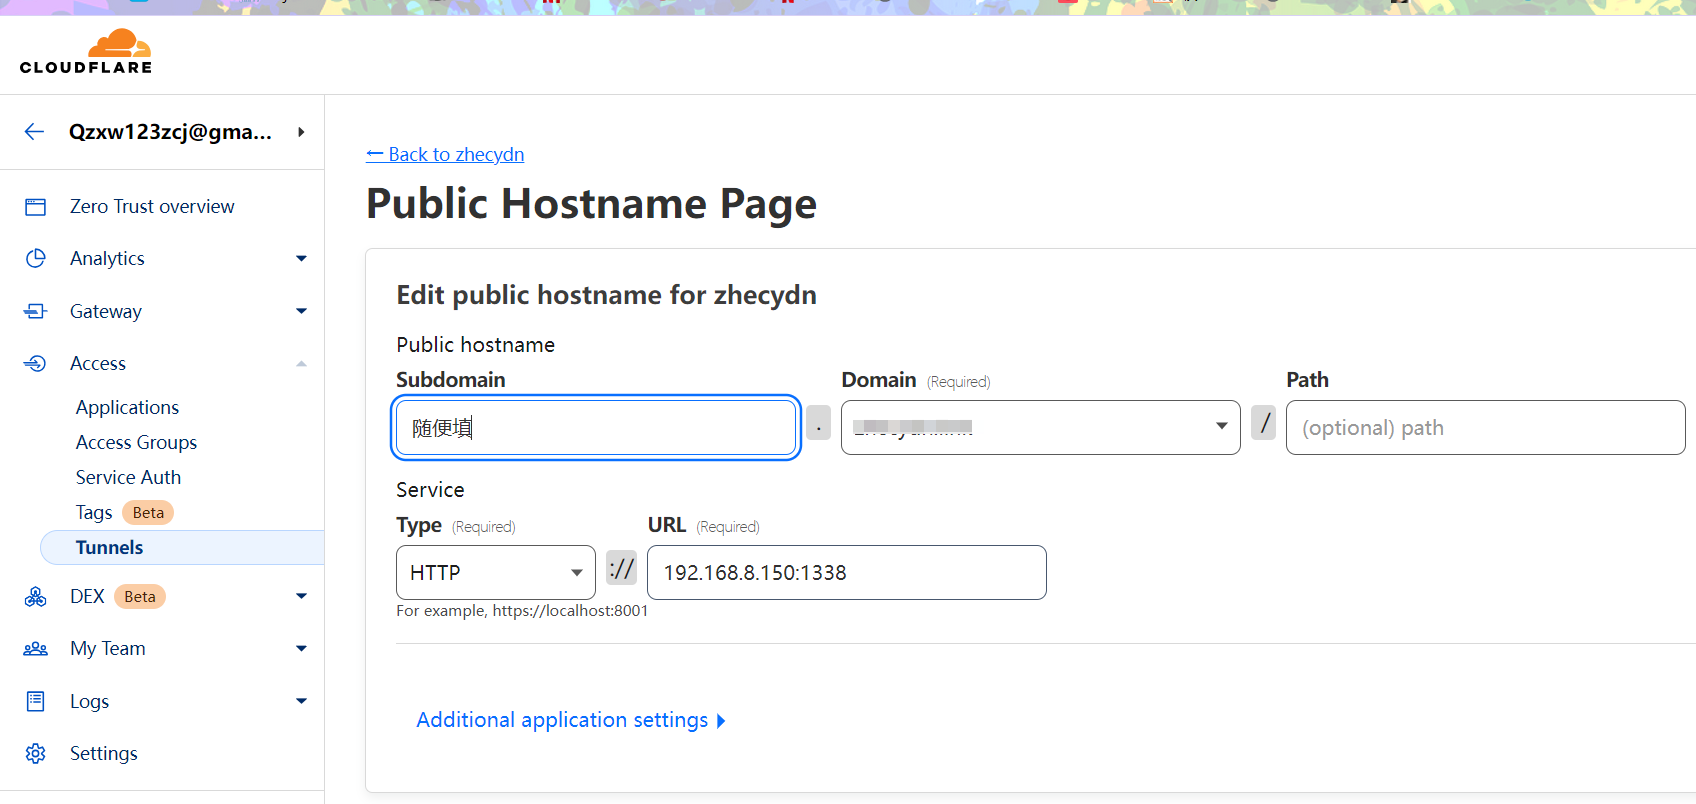The height and width of the screenshot is (804, 1696).
Task: Expand Additional application settings
Action: [570, 720]
